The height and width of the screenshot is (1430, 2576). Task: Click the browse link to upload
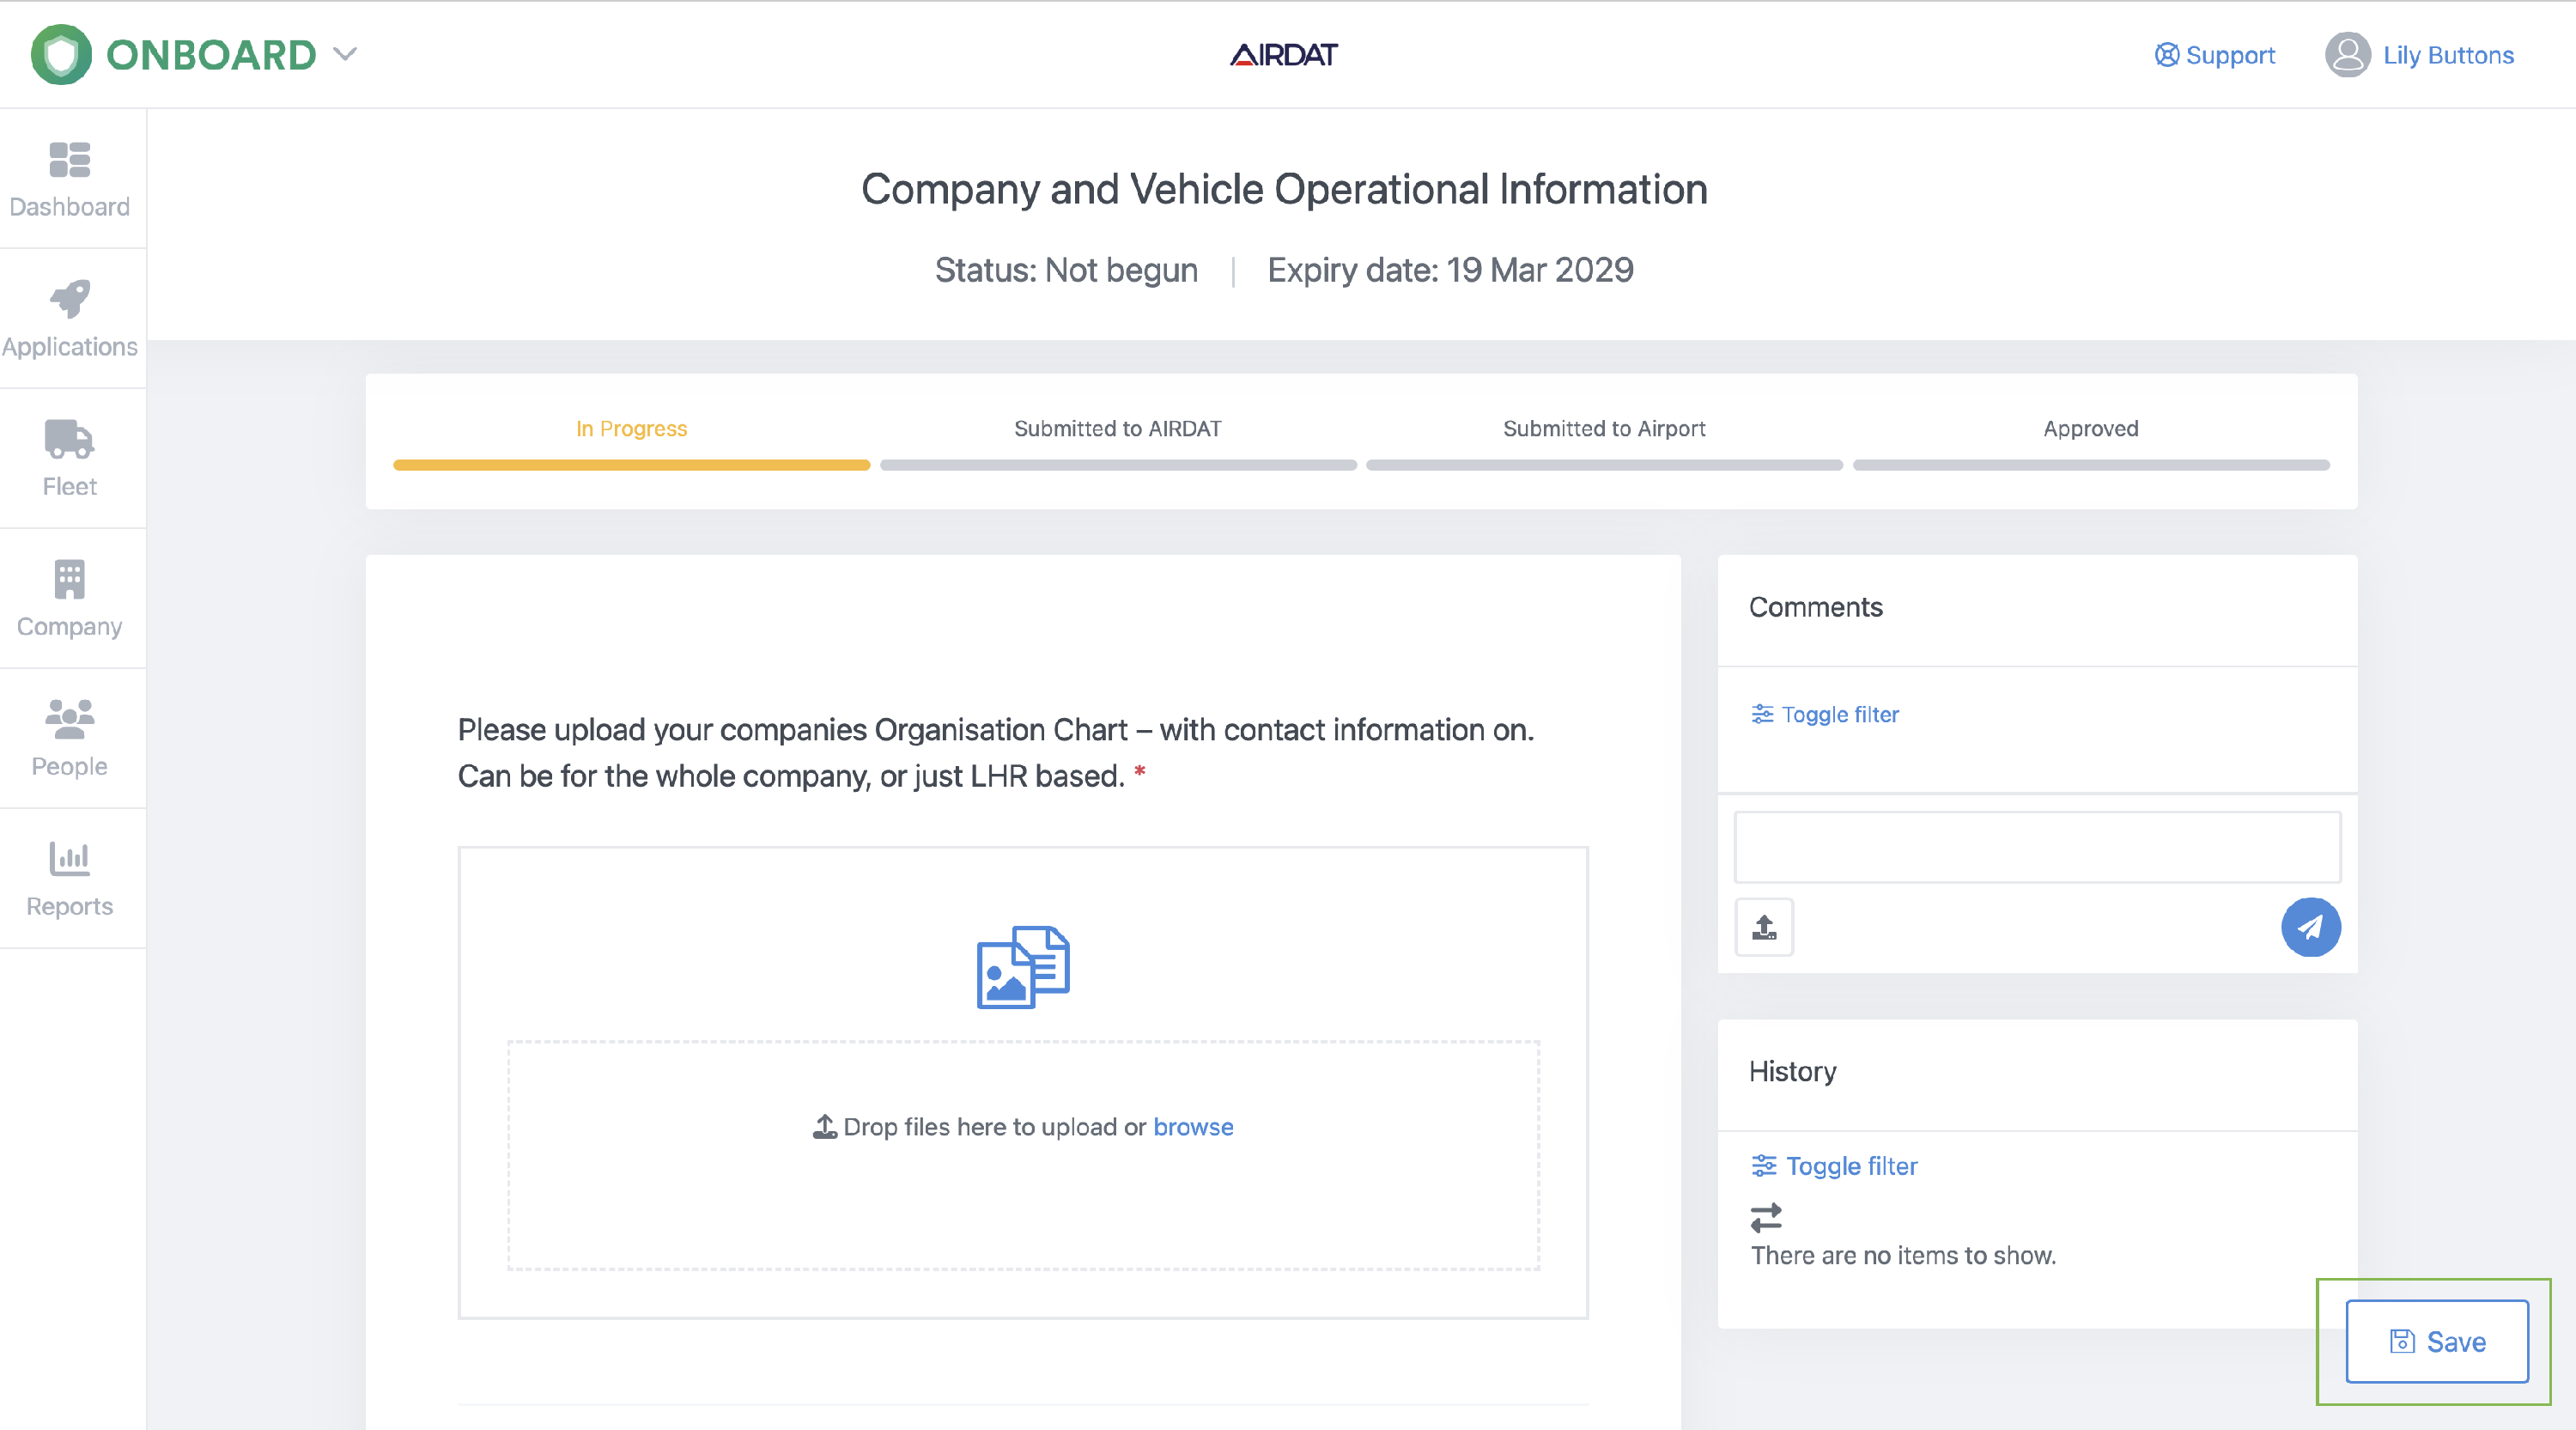click(1193, 1127)
